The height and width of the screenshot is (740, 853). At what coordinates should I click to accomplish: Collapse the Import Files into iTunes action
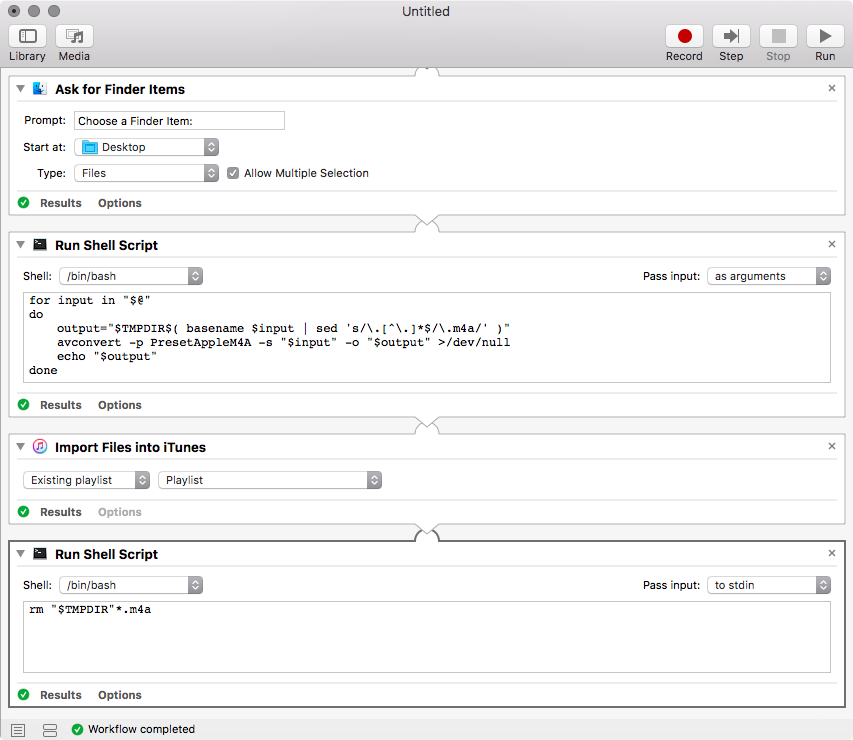tap(21, 447)
